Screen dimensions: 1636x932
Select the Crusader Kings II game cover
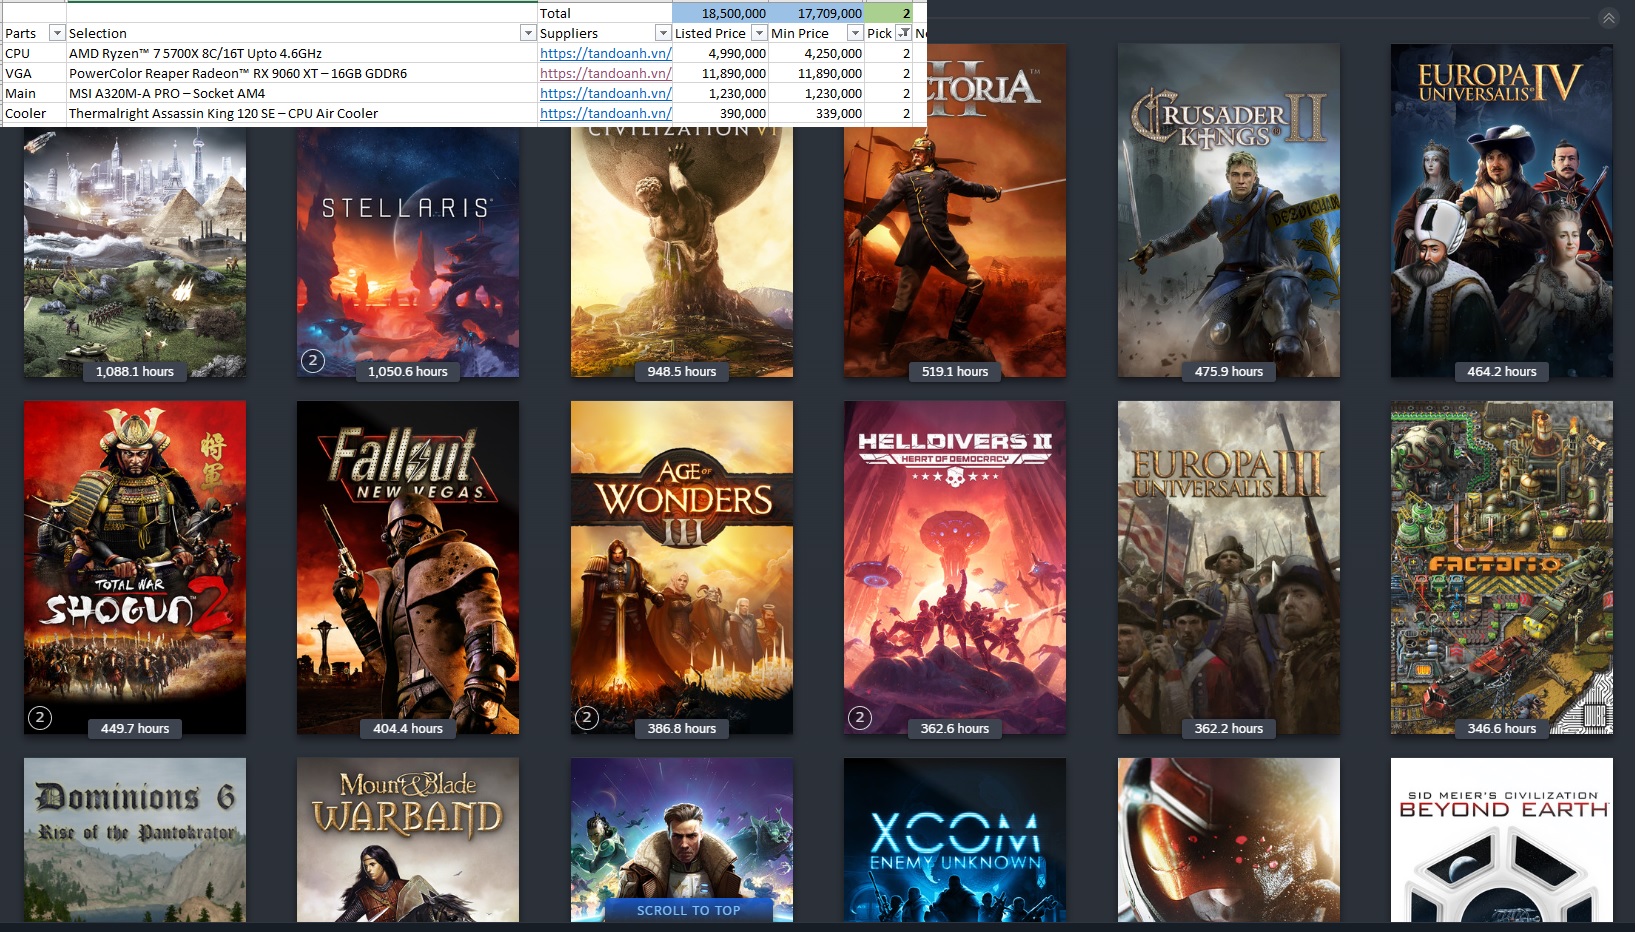click(1229, 210)
